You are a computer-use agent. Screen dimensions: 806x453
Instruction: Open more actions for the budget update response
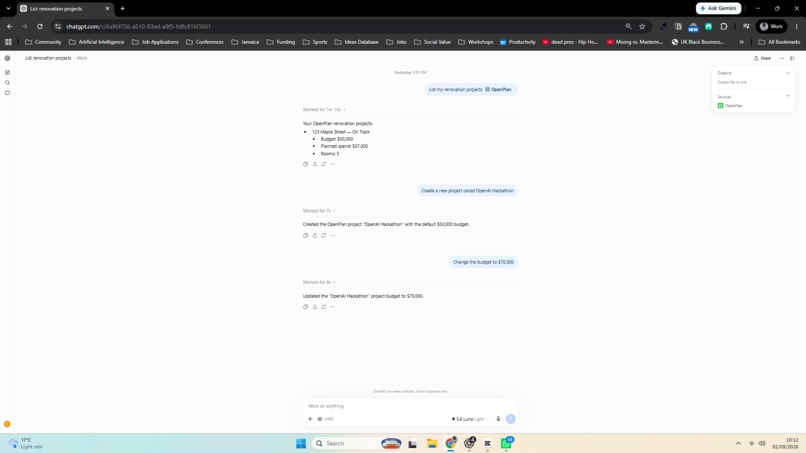point(333,307)
